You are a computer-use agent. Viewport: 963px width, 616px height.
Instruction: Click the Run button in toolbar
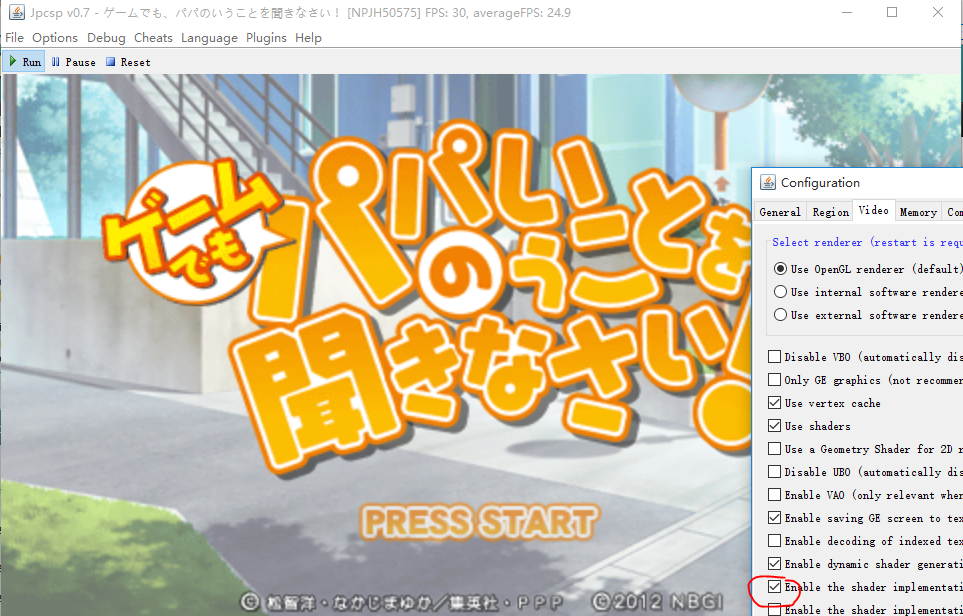click(24, 62)
